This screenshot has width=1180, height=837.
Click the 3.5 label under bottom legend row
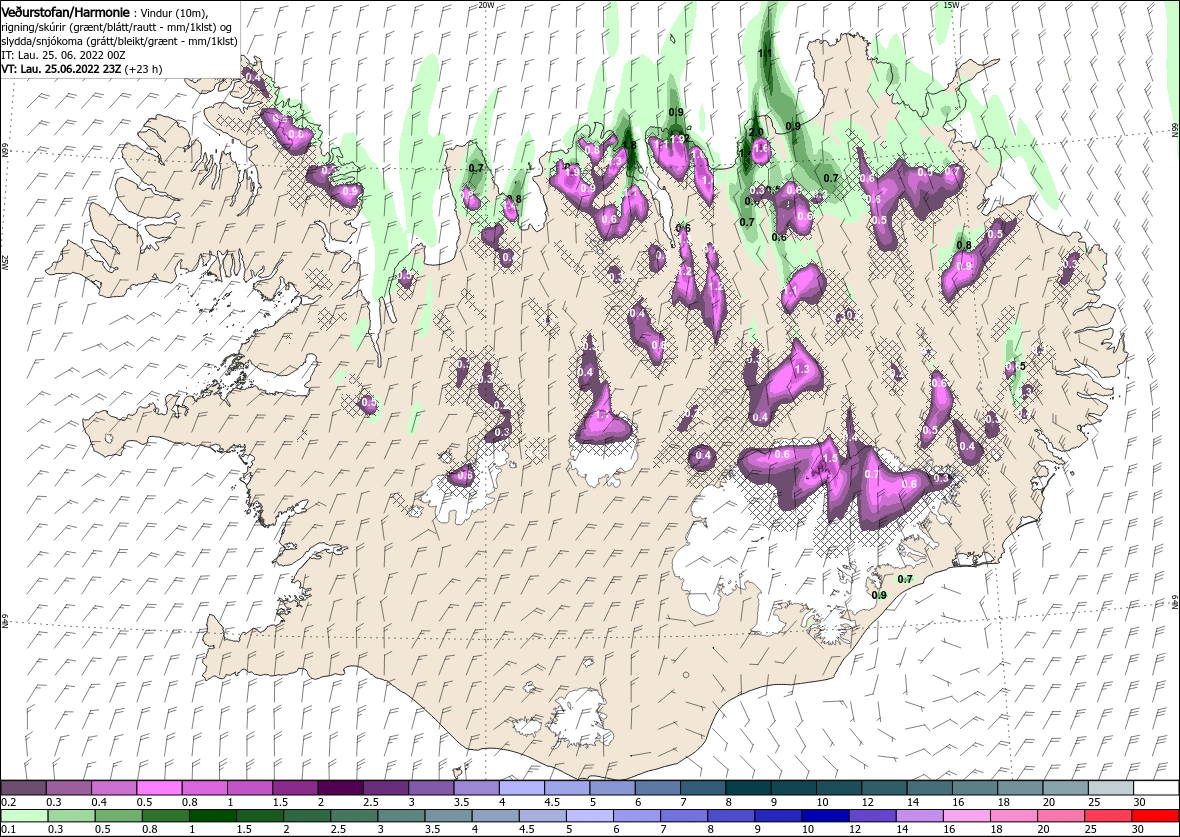point(432,829)
